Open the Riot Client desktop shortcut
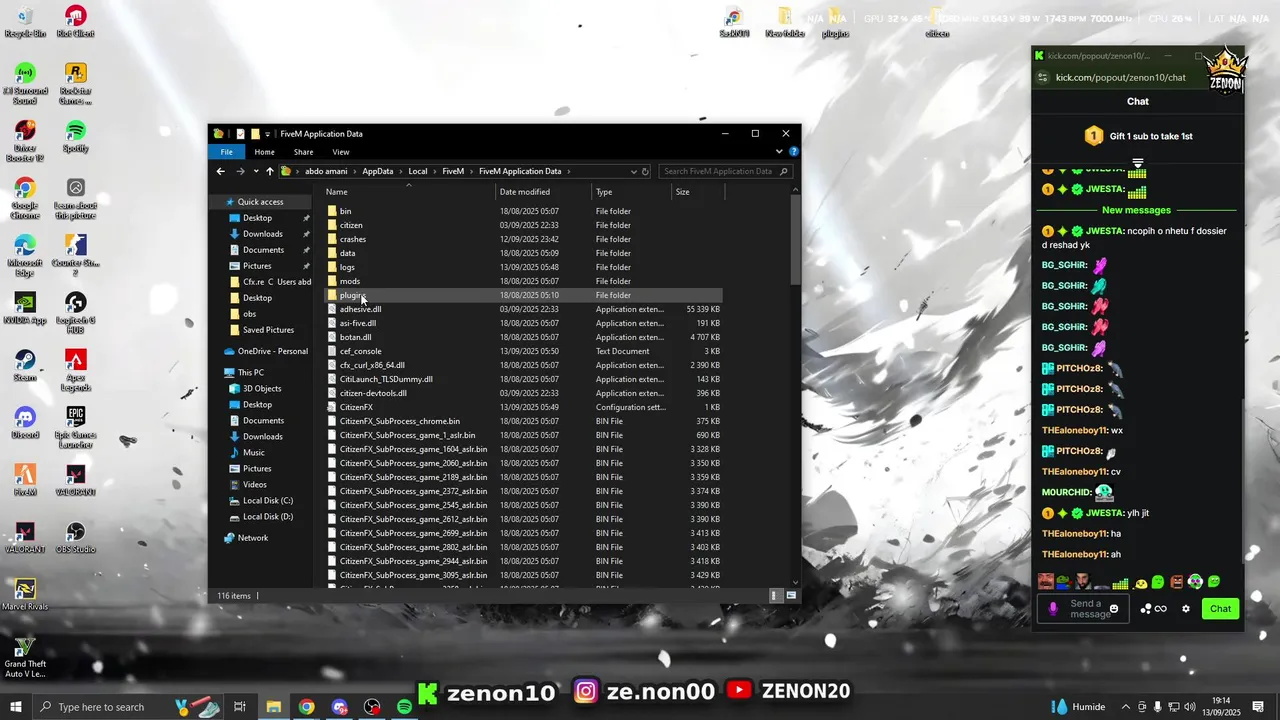Viewport: 1280px width, 720px height. point(75,21)
